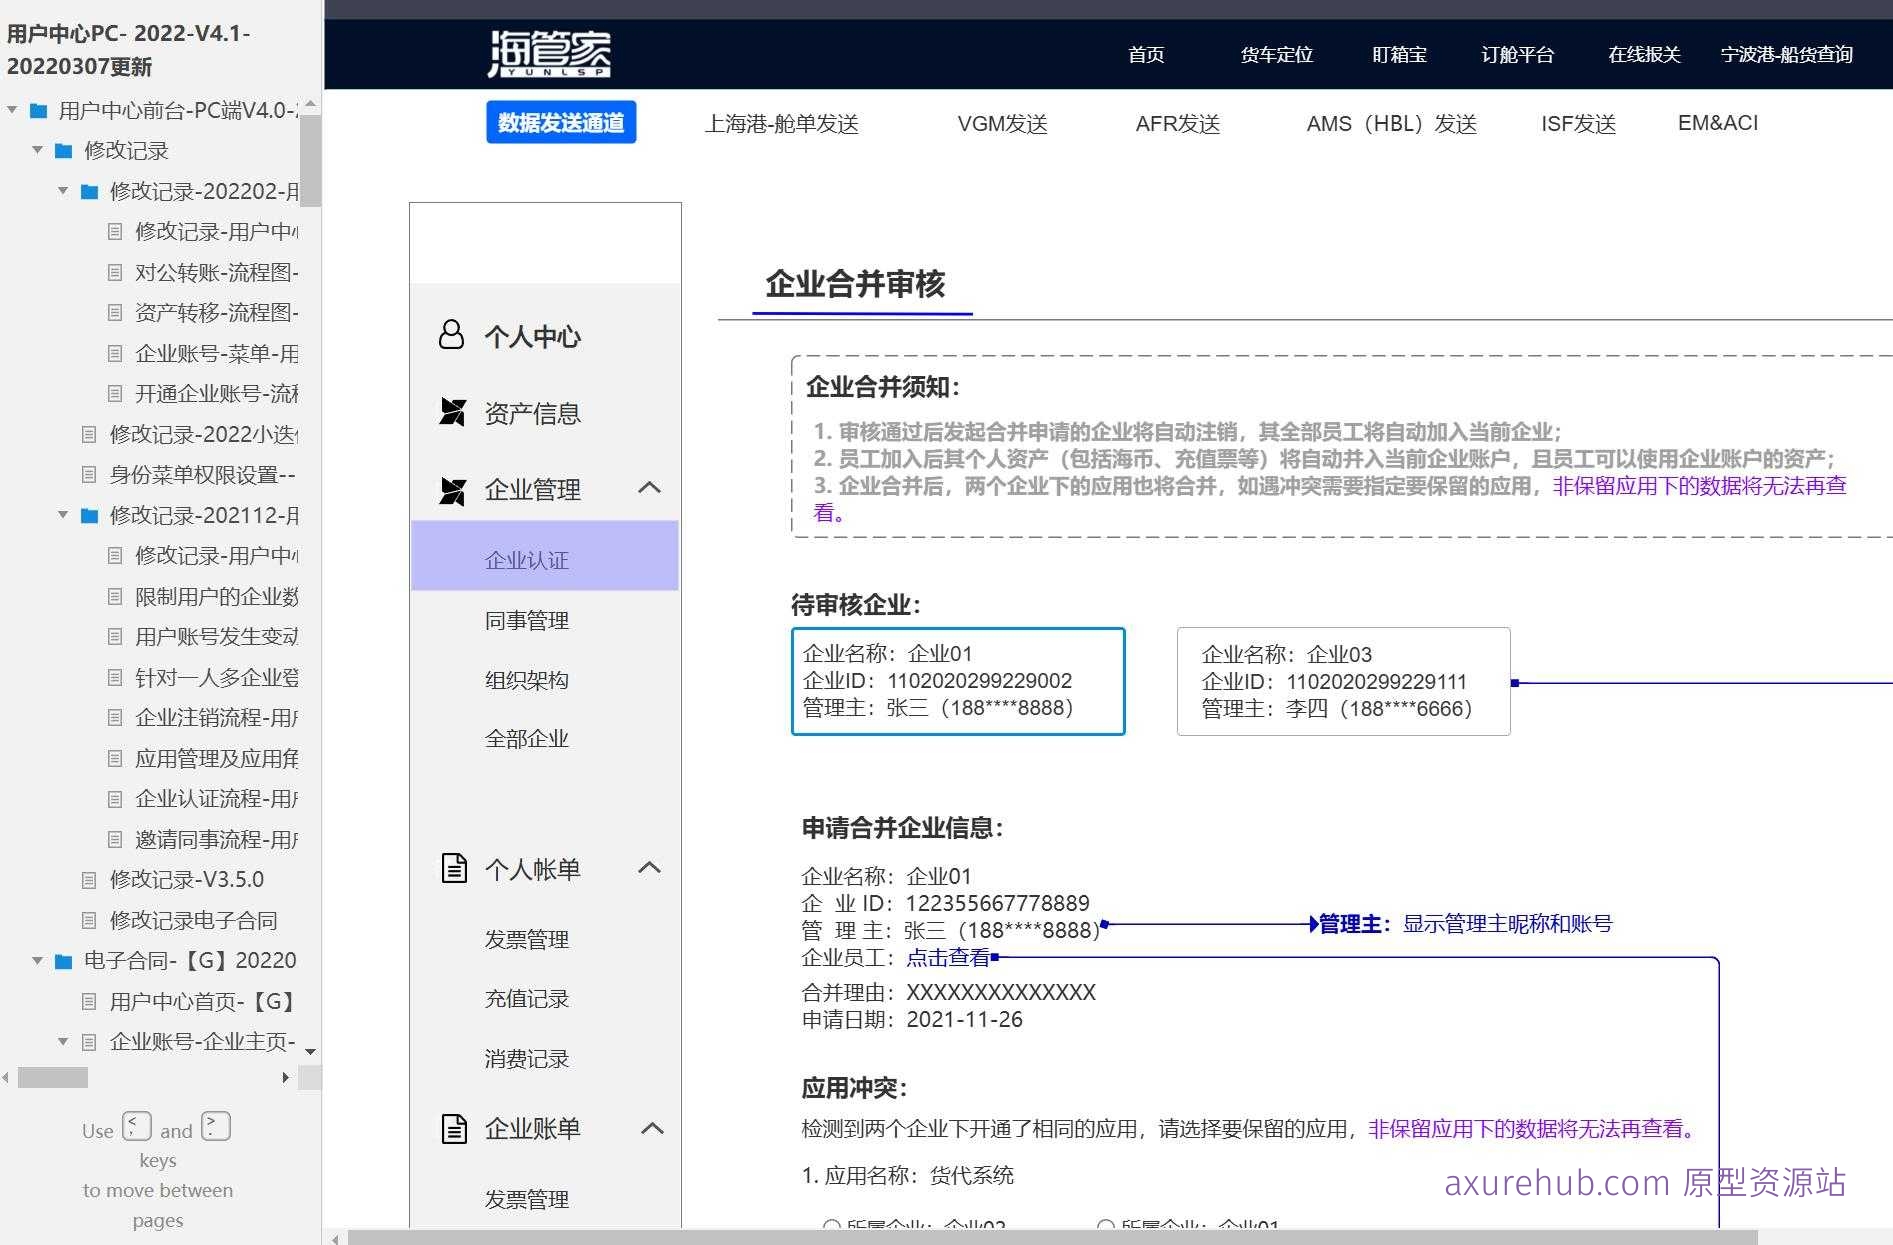
Task: Click folder icon of 用户中心前台-PC端V4.0
Action: (x=39, y=110)
